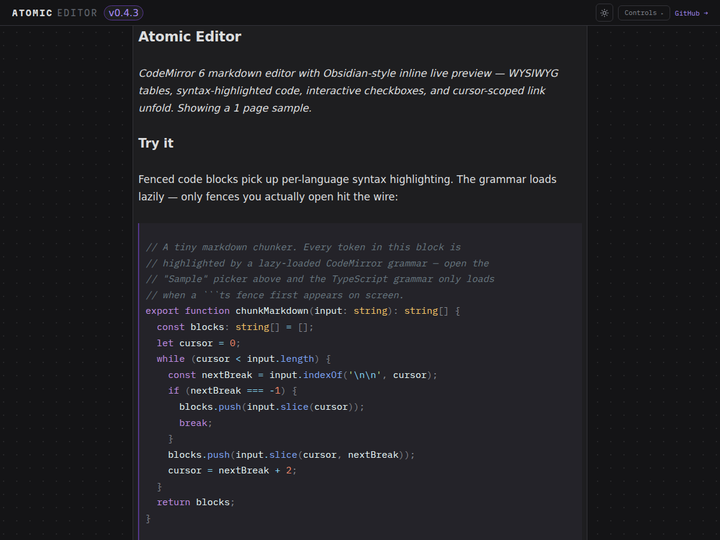Click the "Fenced code blocks" paragraph
The height and width of the screenshot is (540, 720).
point(347,188)
